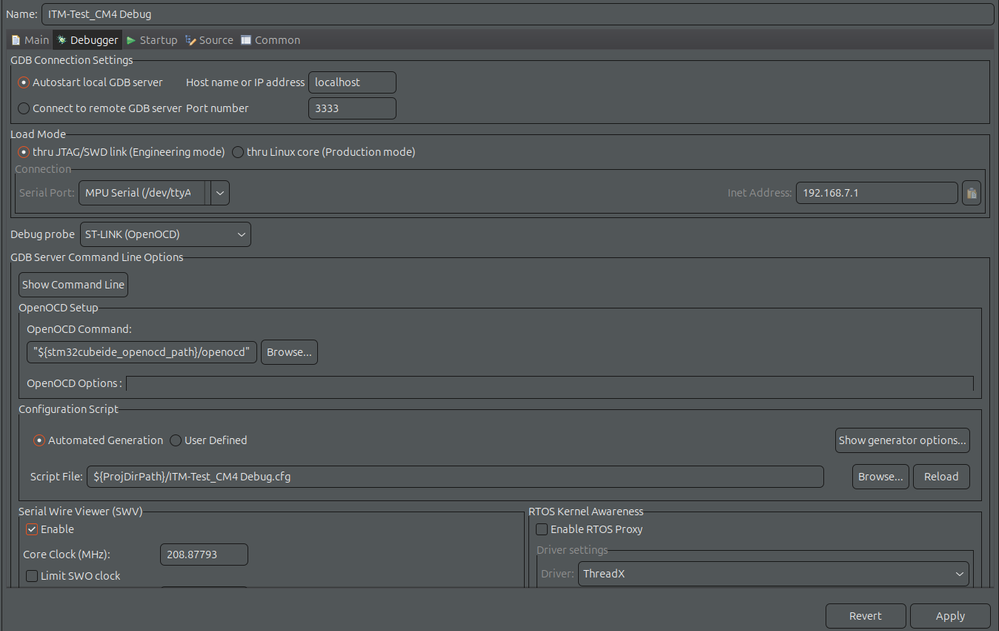Disable Serial Wire Viewer by unchecking Enable
Screen dimensions: 999x631
31,529
